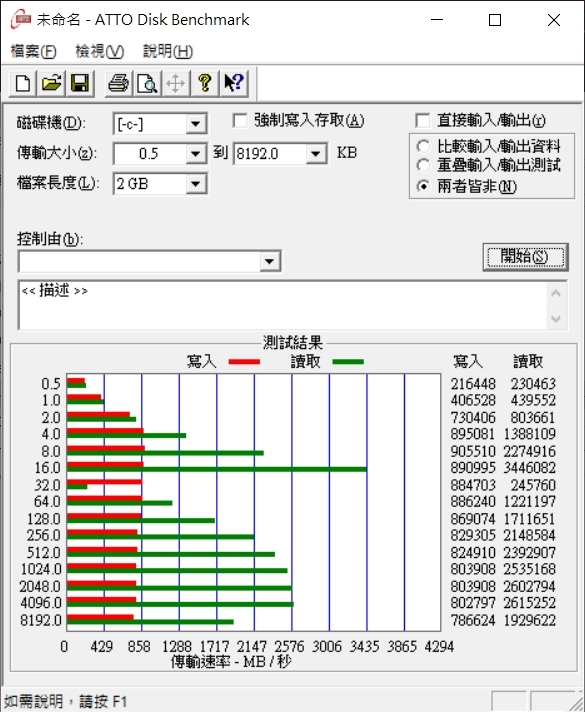The height and width of the screenshot is (712, 585).
Task: Click the 檔案長度(L): label
Action: pos(58,183)
